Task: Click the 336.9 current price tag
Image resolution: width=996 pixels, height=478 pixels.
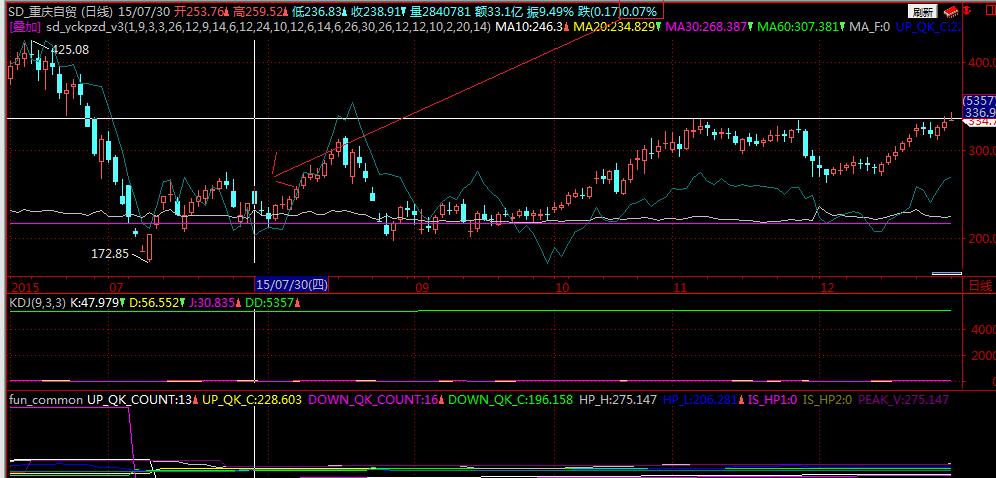Action: 978,113
